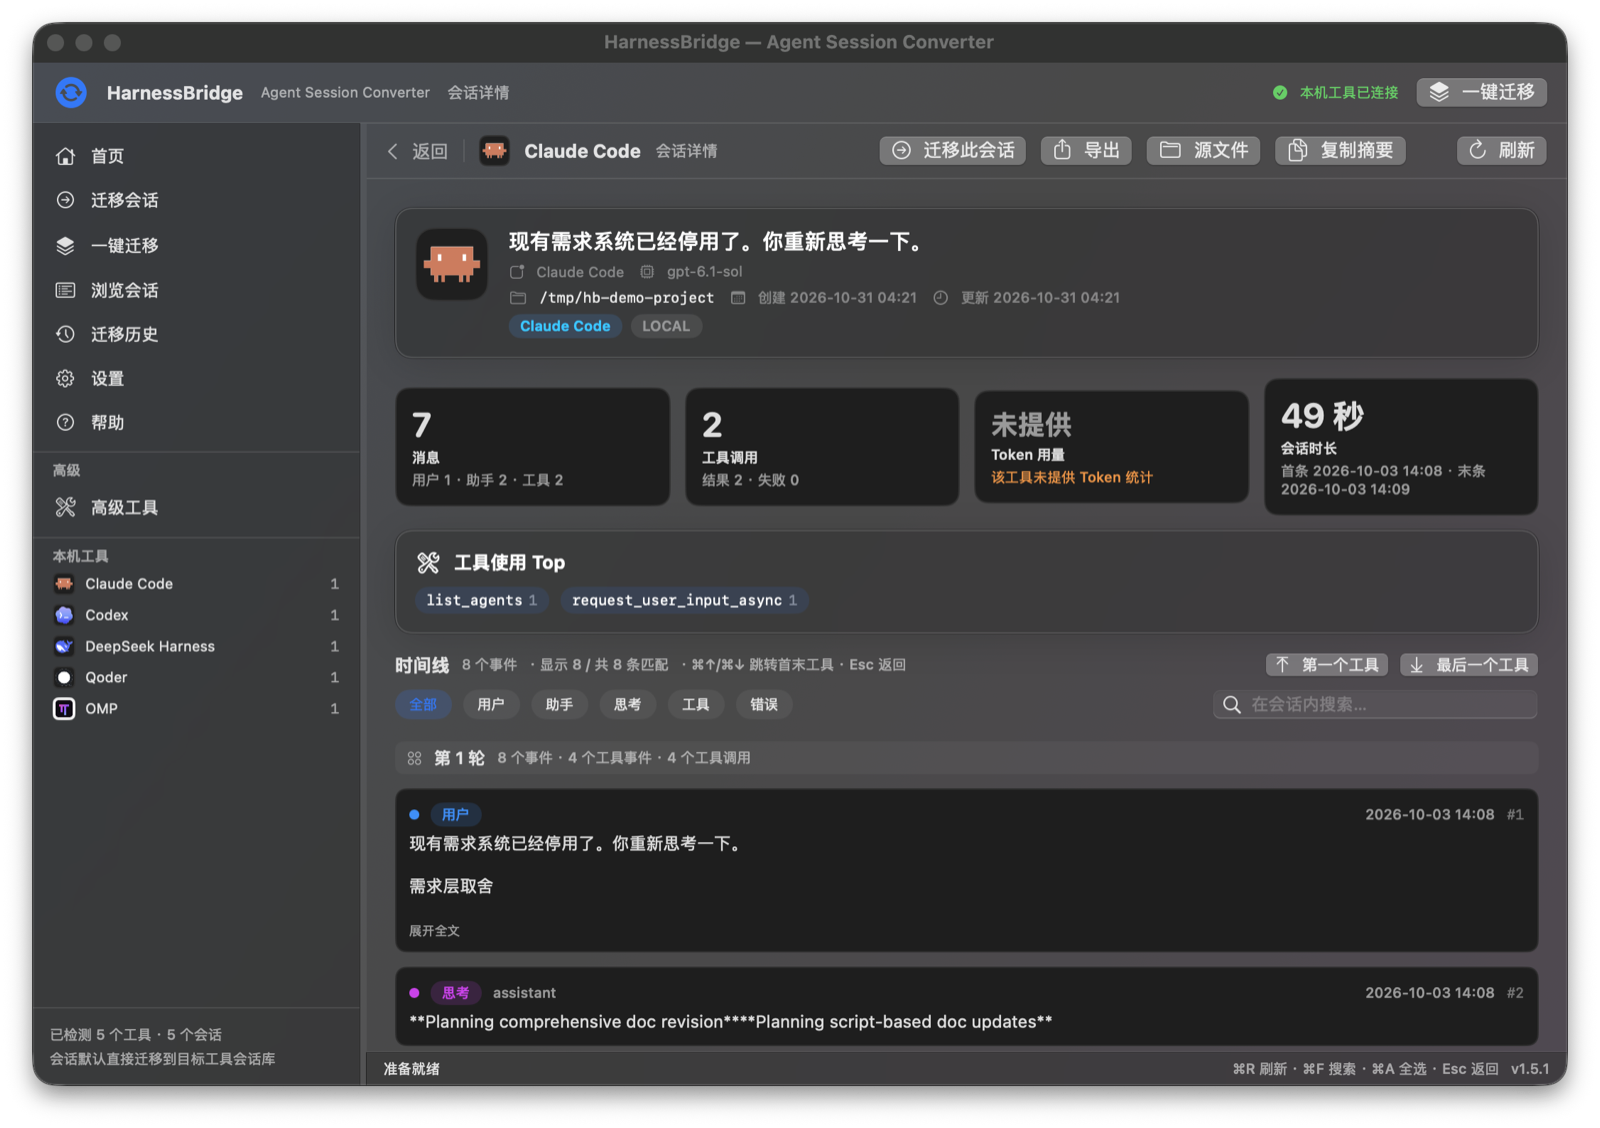The image size is (1600, 1128).
Task: Select Codex in 本机工具 list
Action: [197, 615]
